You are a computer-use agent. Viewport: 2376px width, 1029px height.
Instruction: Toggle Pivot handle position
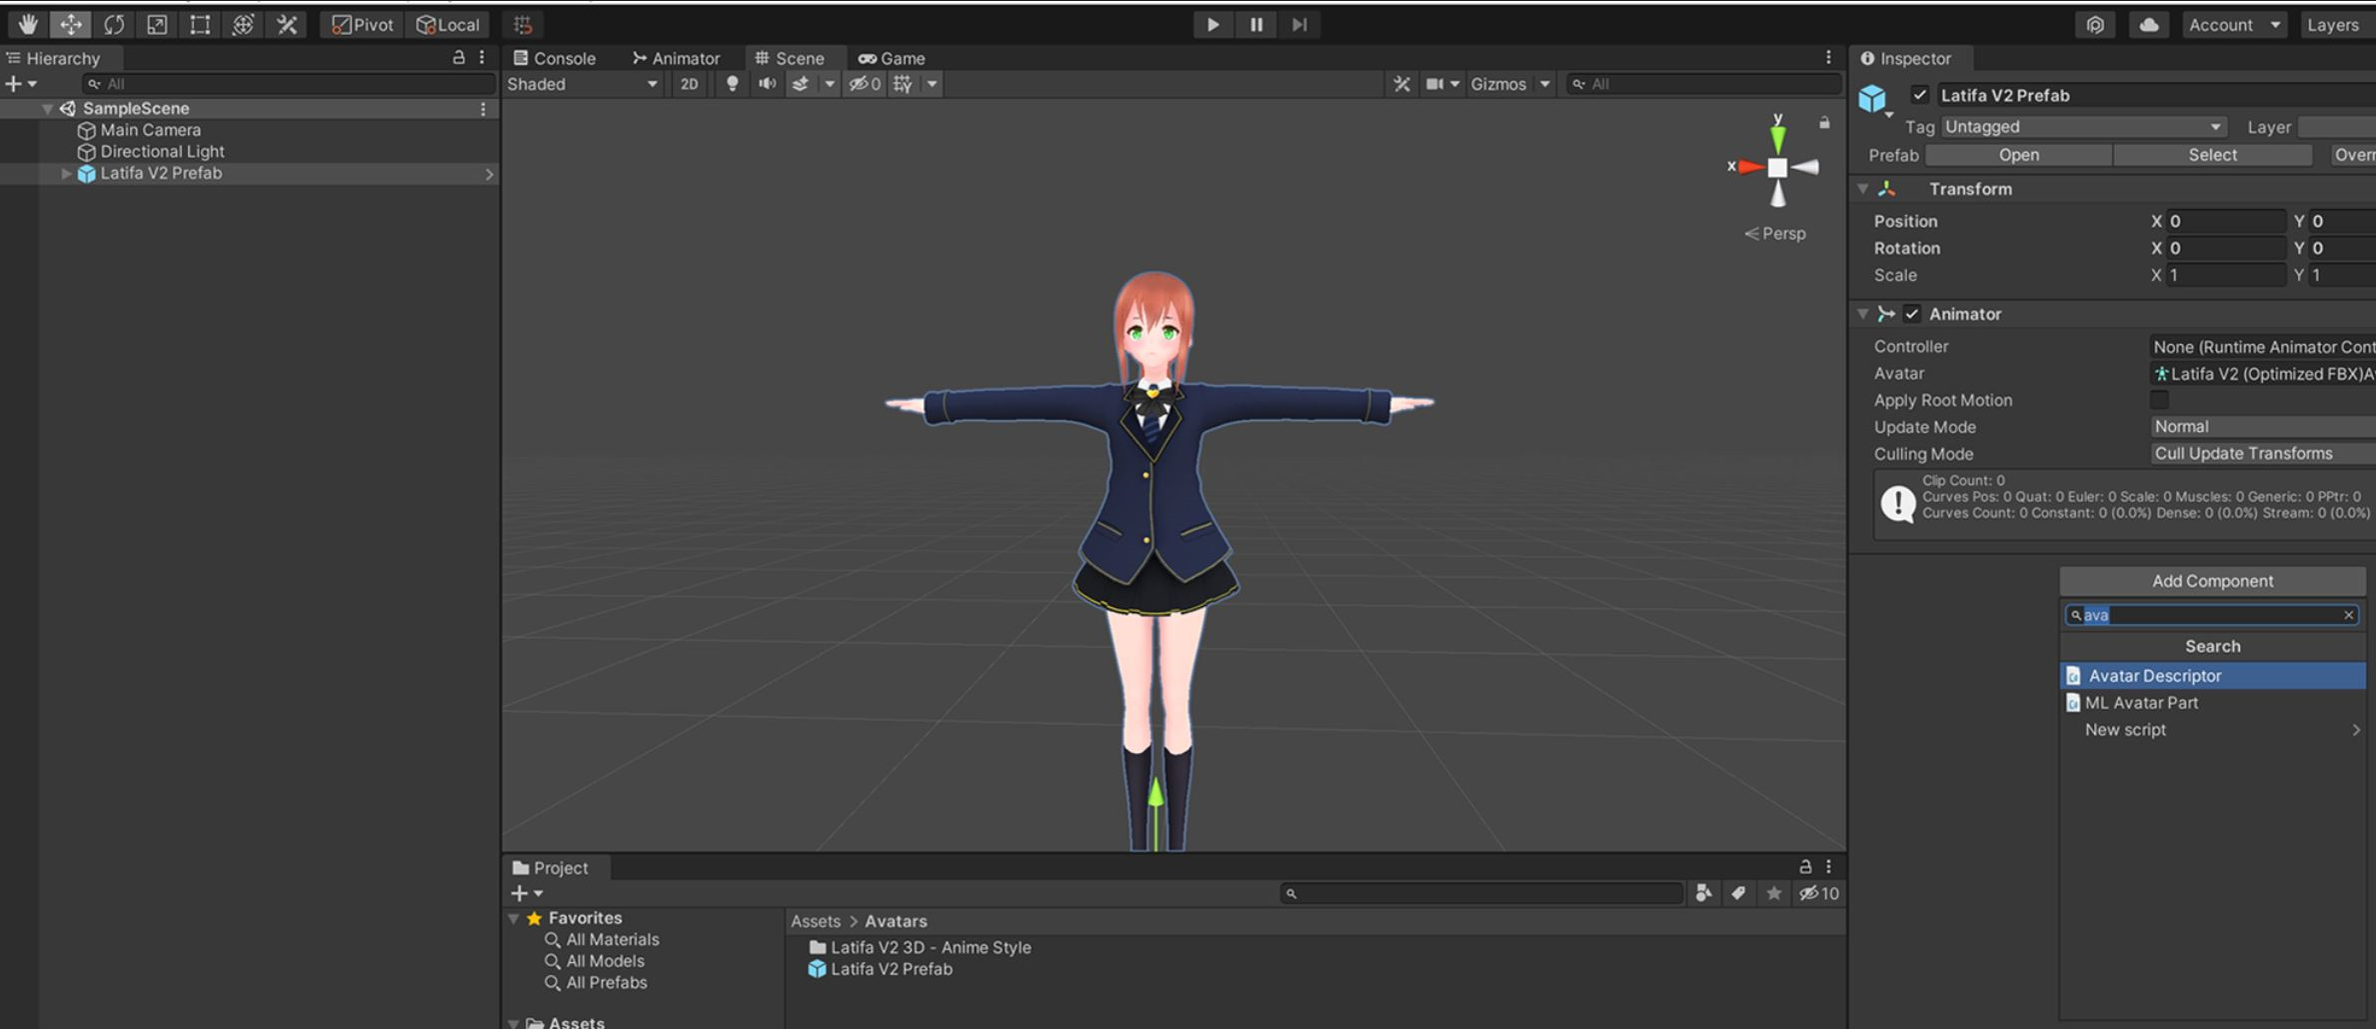pyautogui.click(x=362, y=24)
